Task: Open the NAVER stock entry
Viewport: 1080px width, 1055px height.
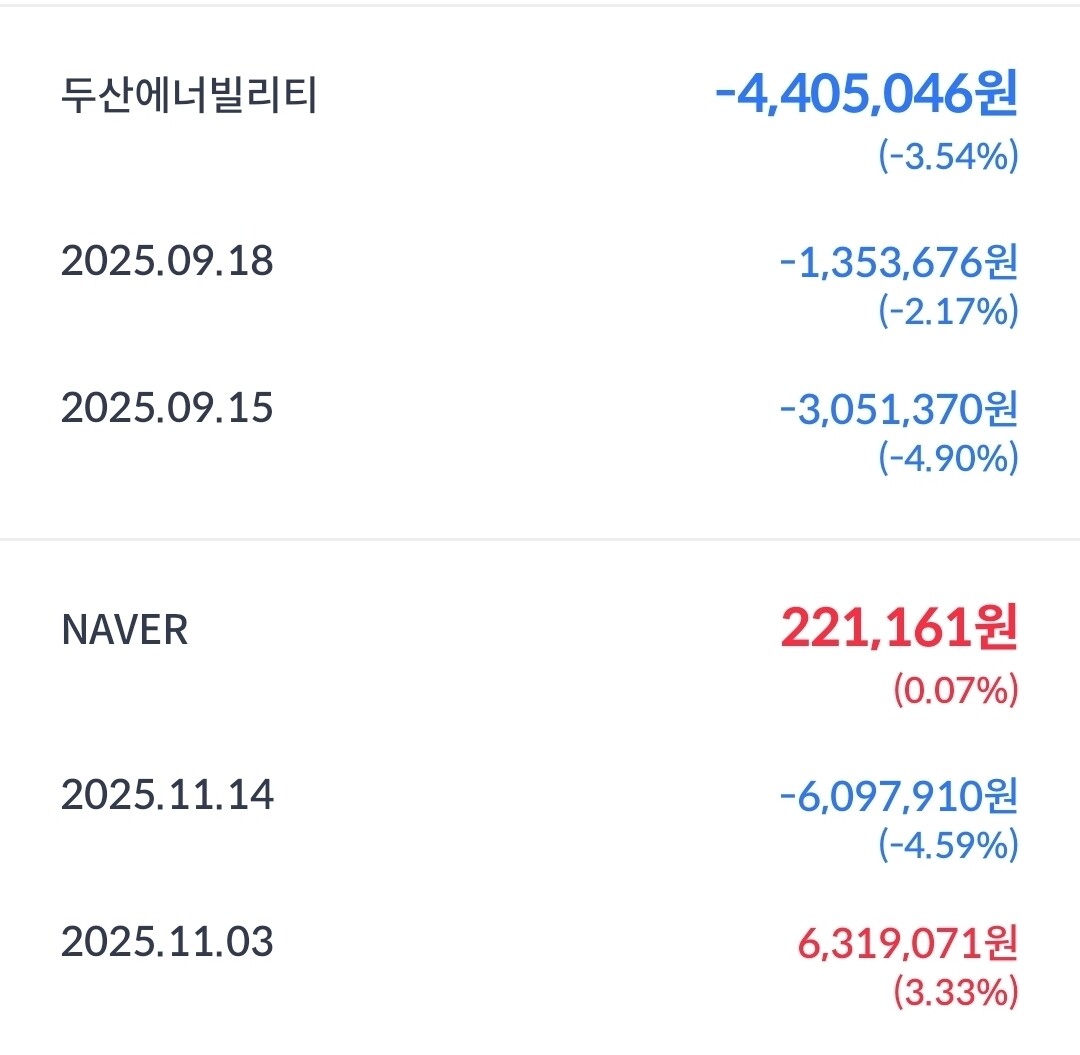Action: click(125, 630)
